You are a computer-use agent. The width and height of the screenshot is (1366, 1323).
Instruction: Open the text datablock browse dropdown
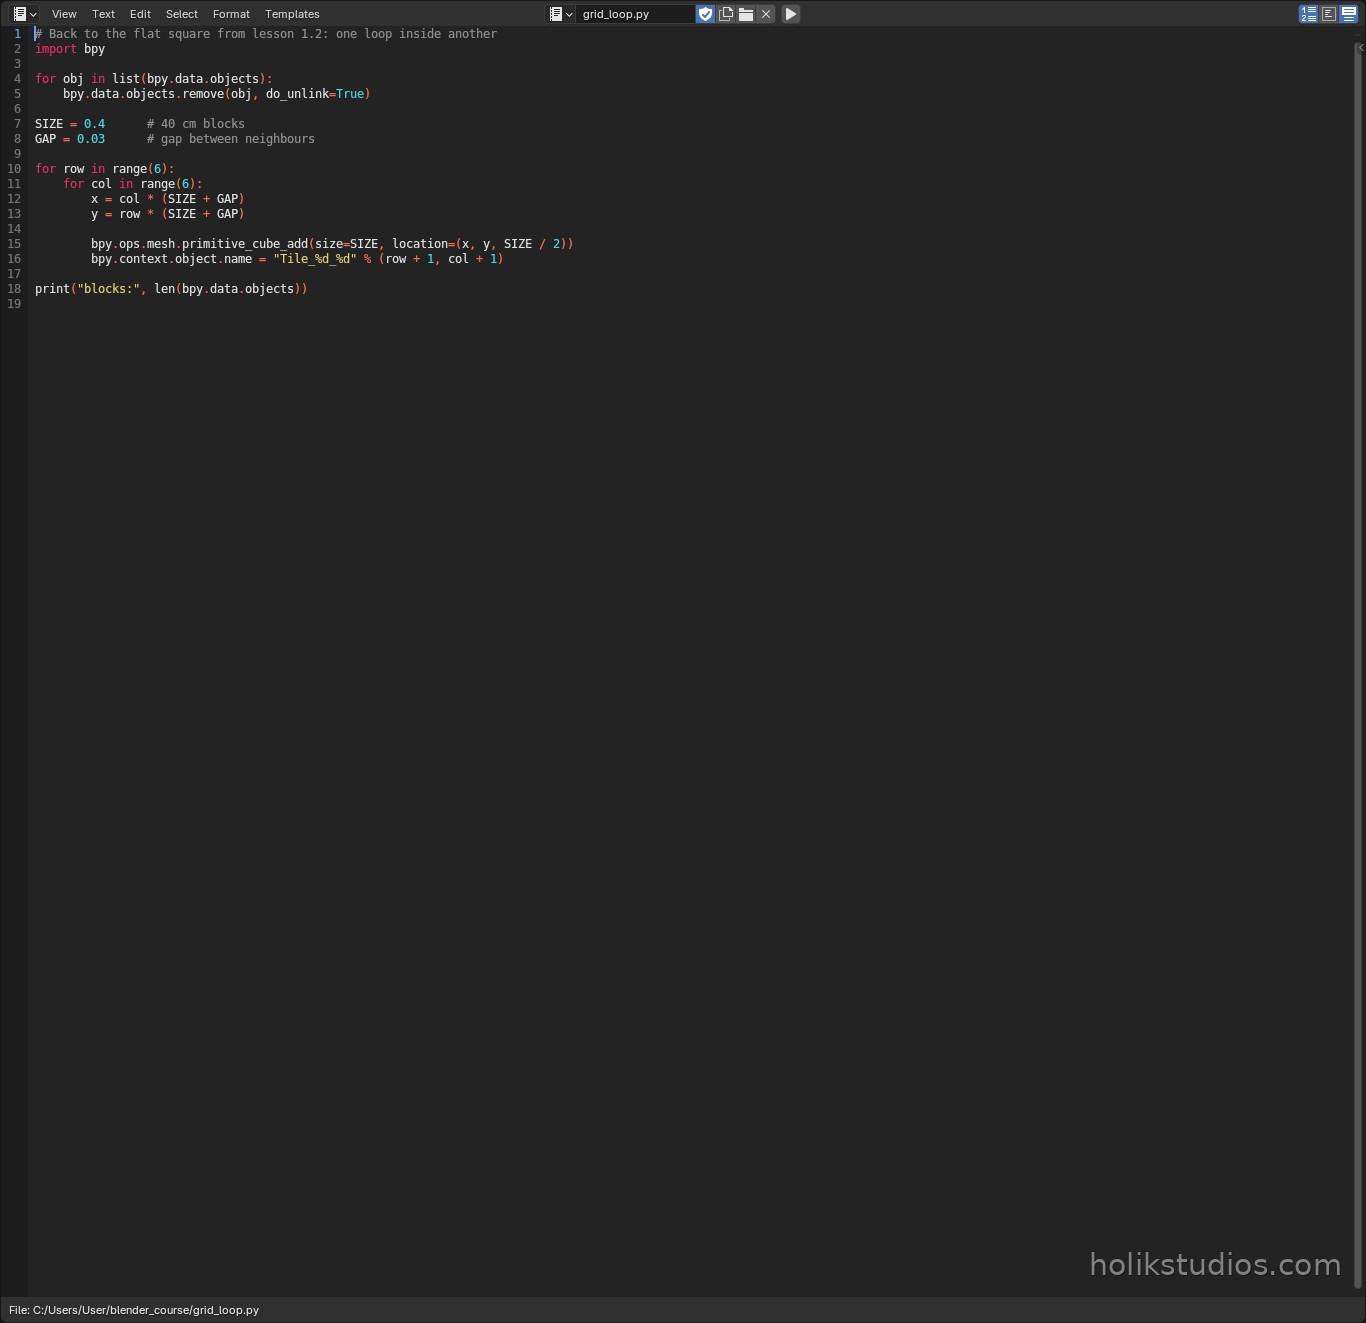[x=561, y=14]
